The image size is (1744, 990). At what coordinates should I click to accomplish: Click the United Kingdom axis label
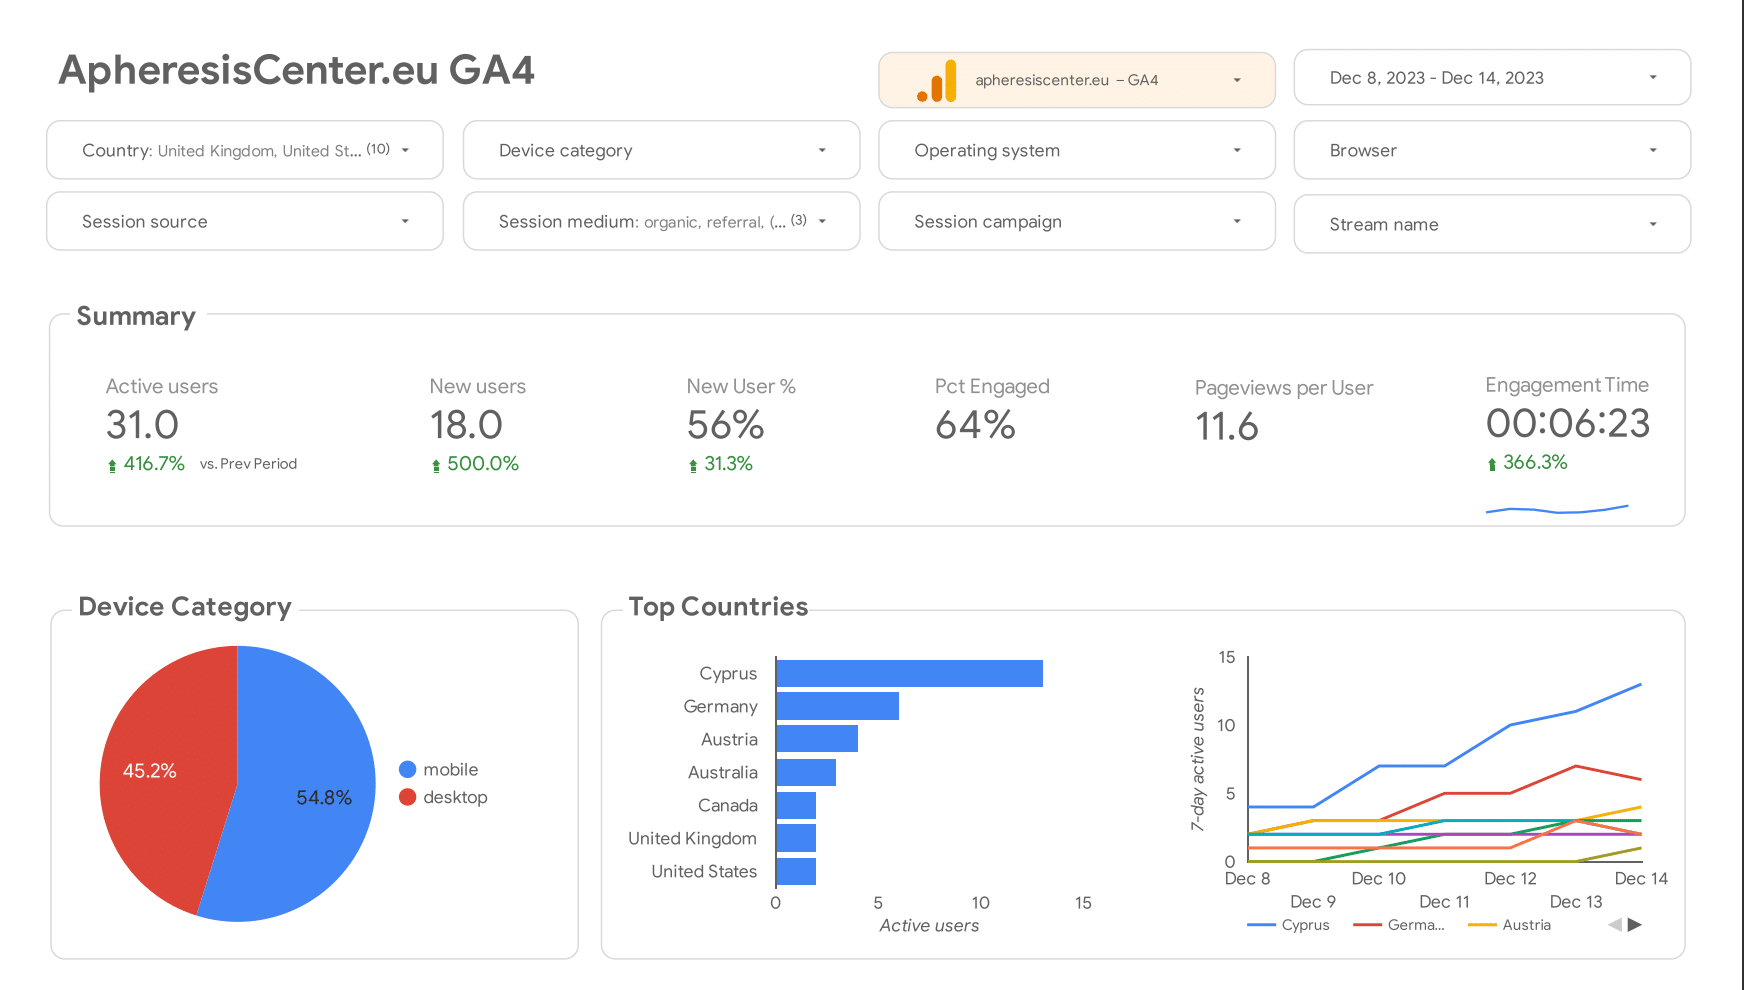[x=692, y=838]
